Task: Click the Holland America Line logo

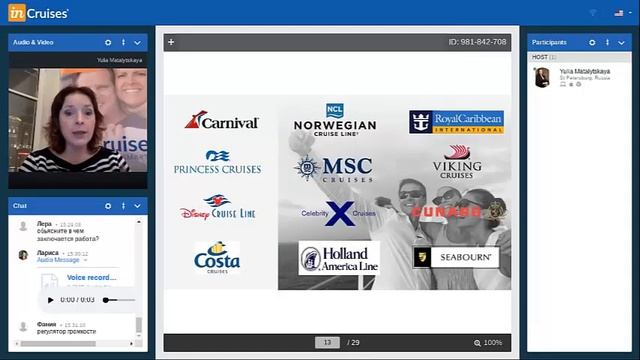Action: (339, 258)
